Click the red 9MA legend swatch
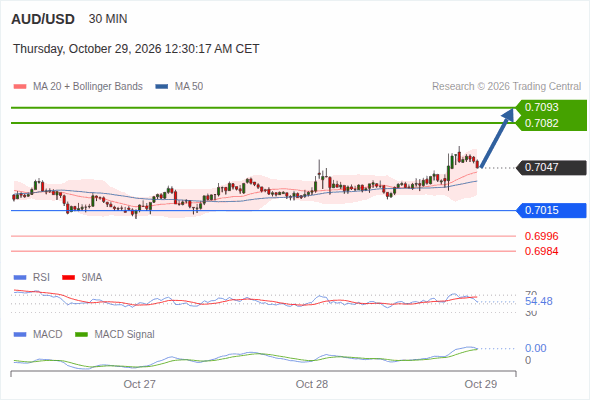The width and height of the screenshot is (590, 400). click(68, 278)
